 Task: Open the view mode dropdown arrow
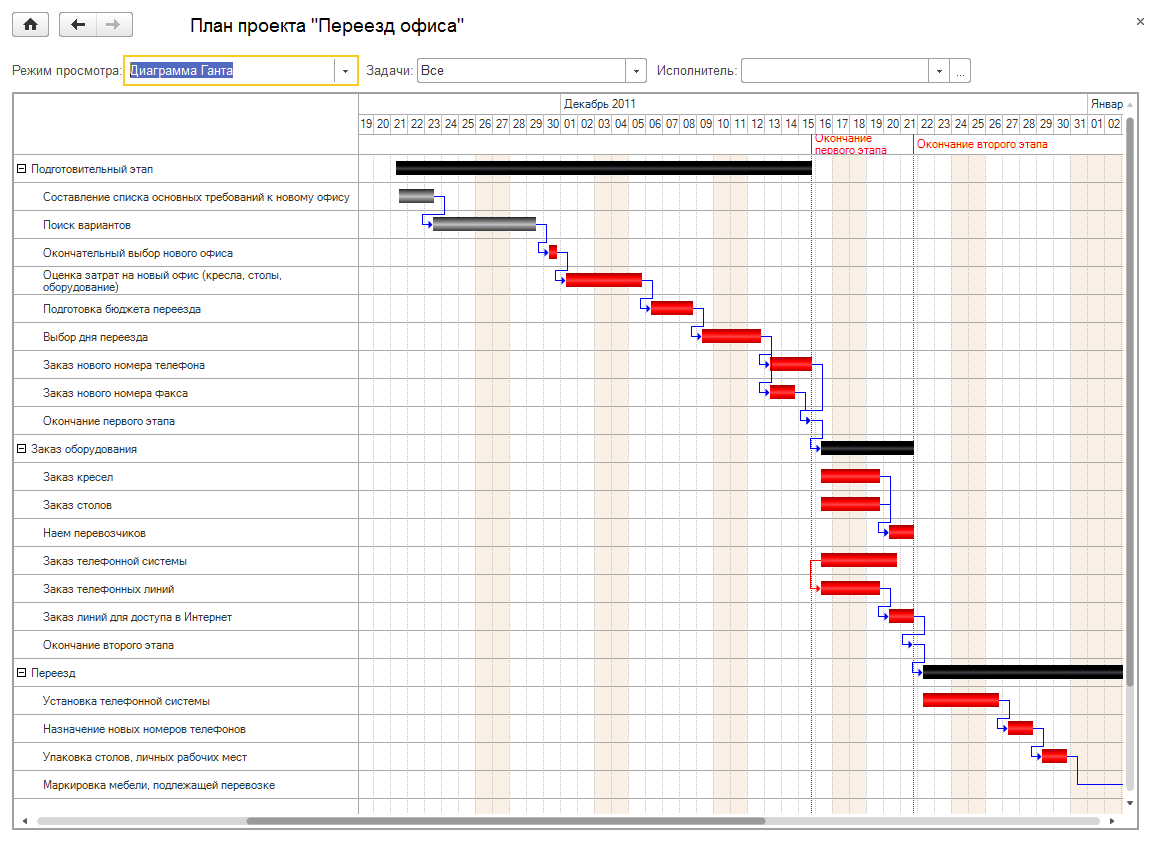[345, 71]
